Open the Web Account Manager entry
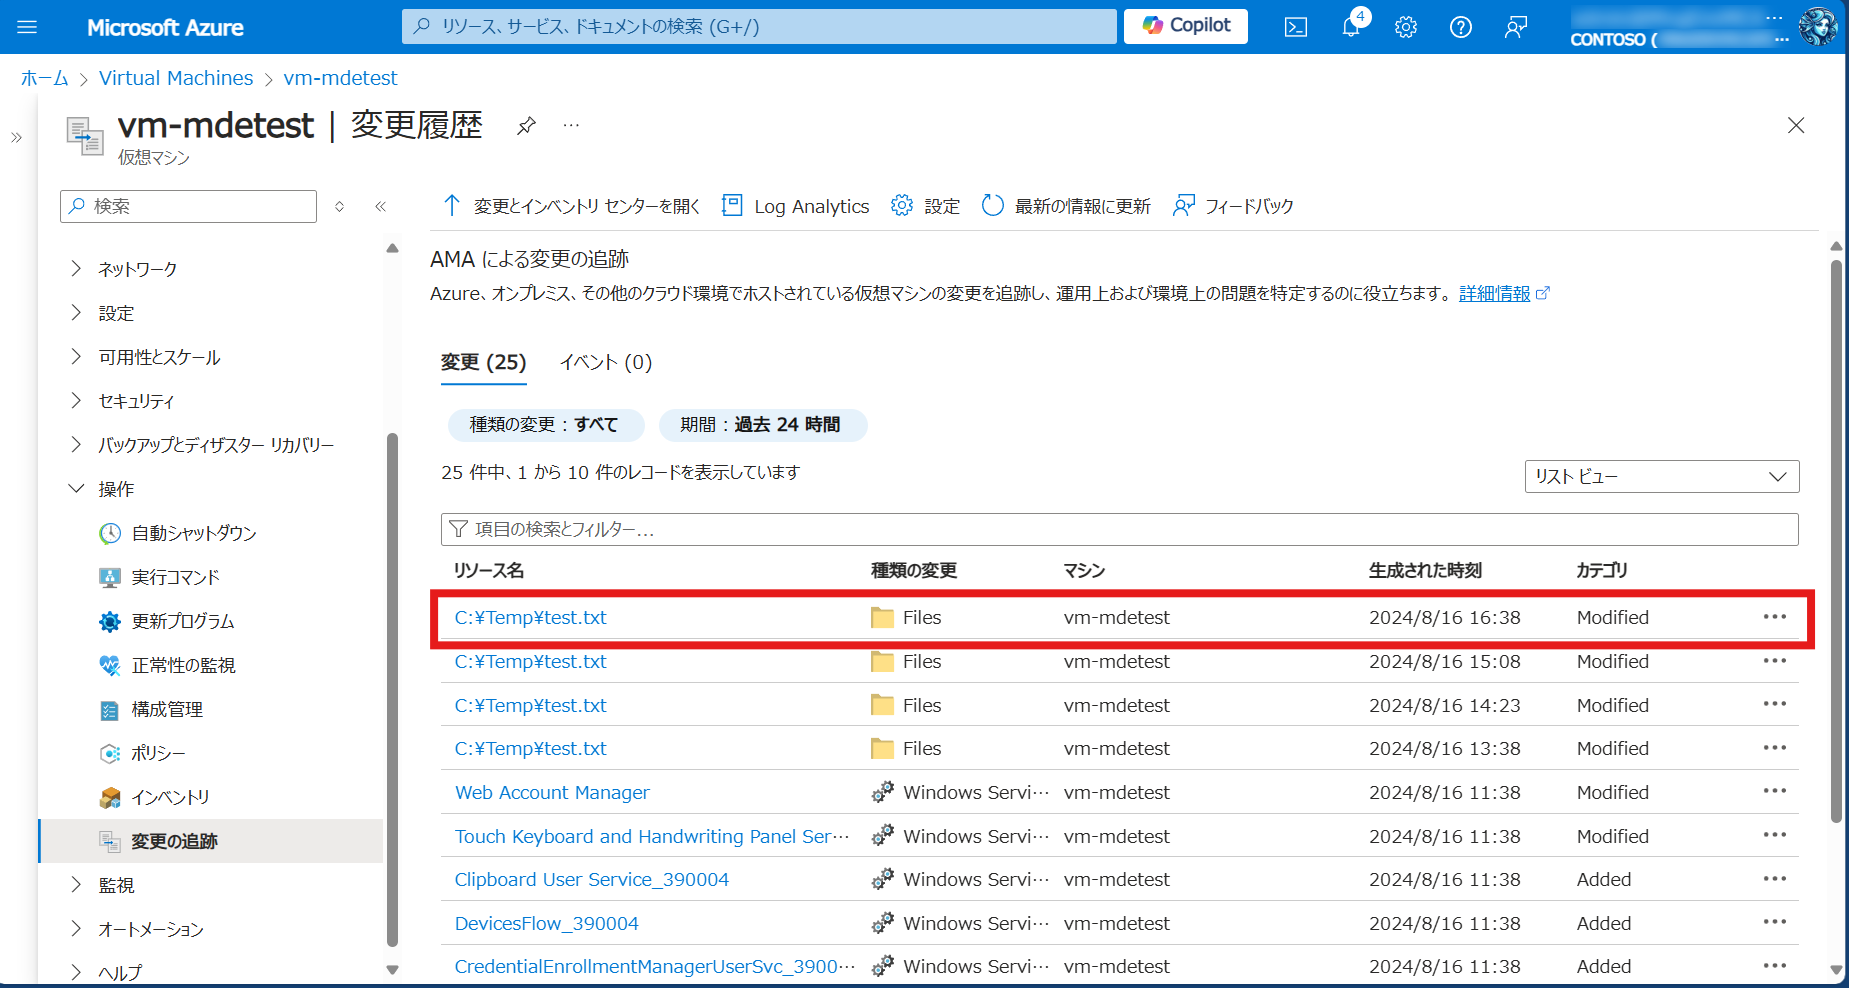The height and width of the screenshot is (988, 1849). (x=552, y=793)
